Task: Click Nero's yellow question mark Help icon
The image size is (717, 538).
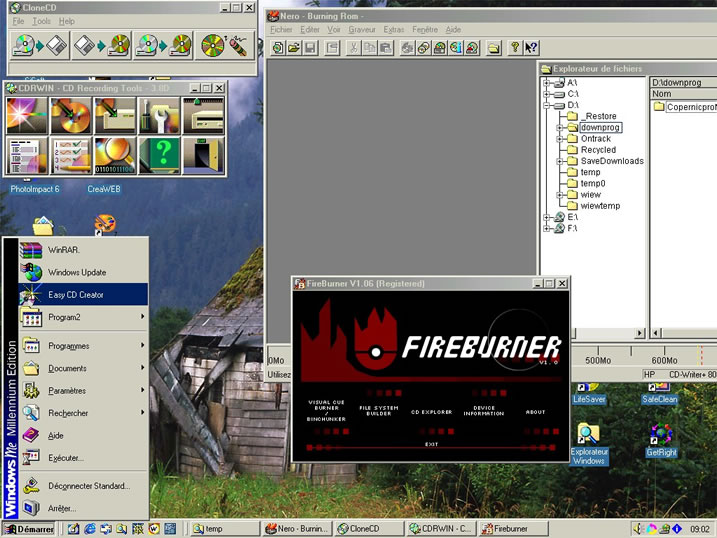Action: (515, 48)
